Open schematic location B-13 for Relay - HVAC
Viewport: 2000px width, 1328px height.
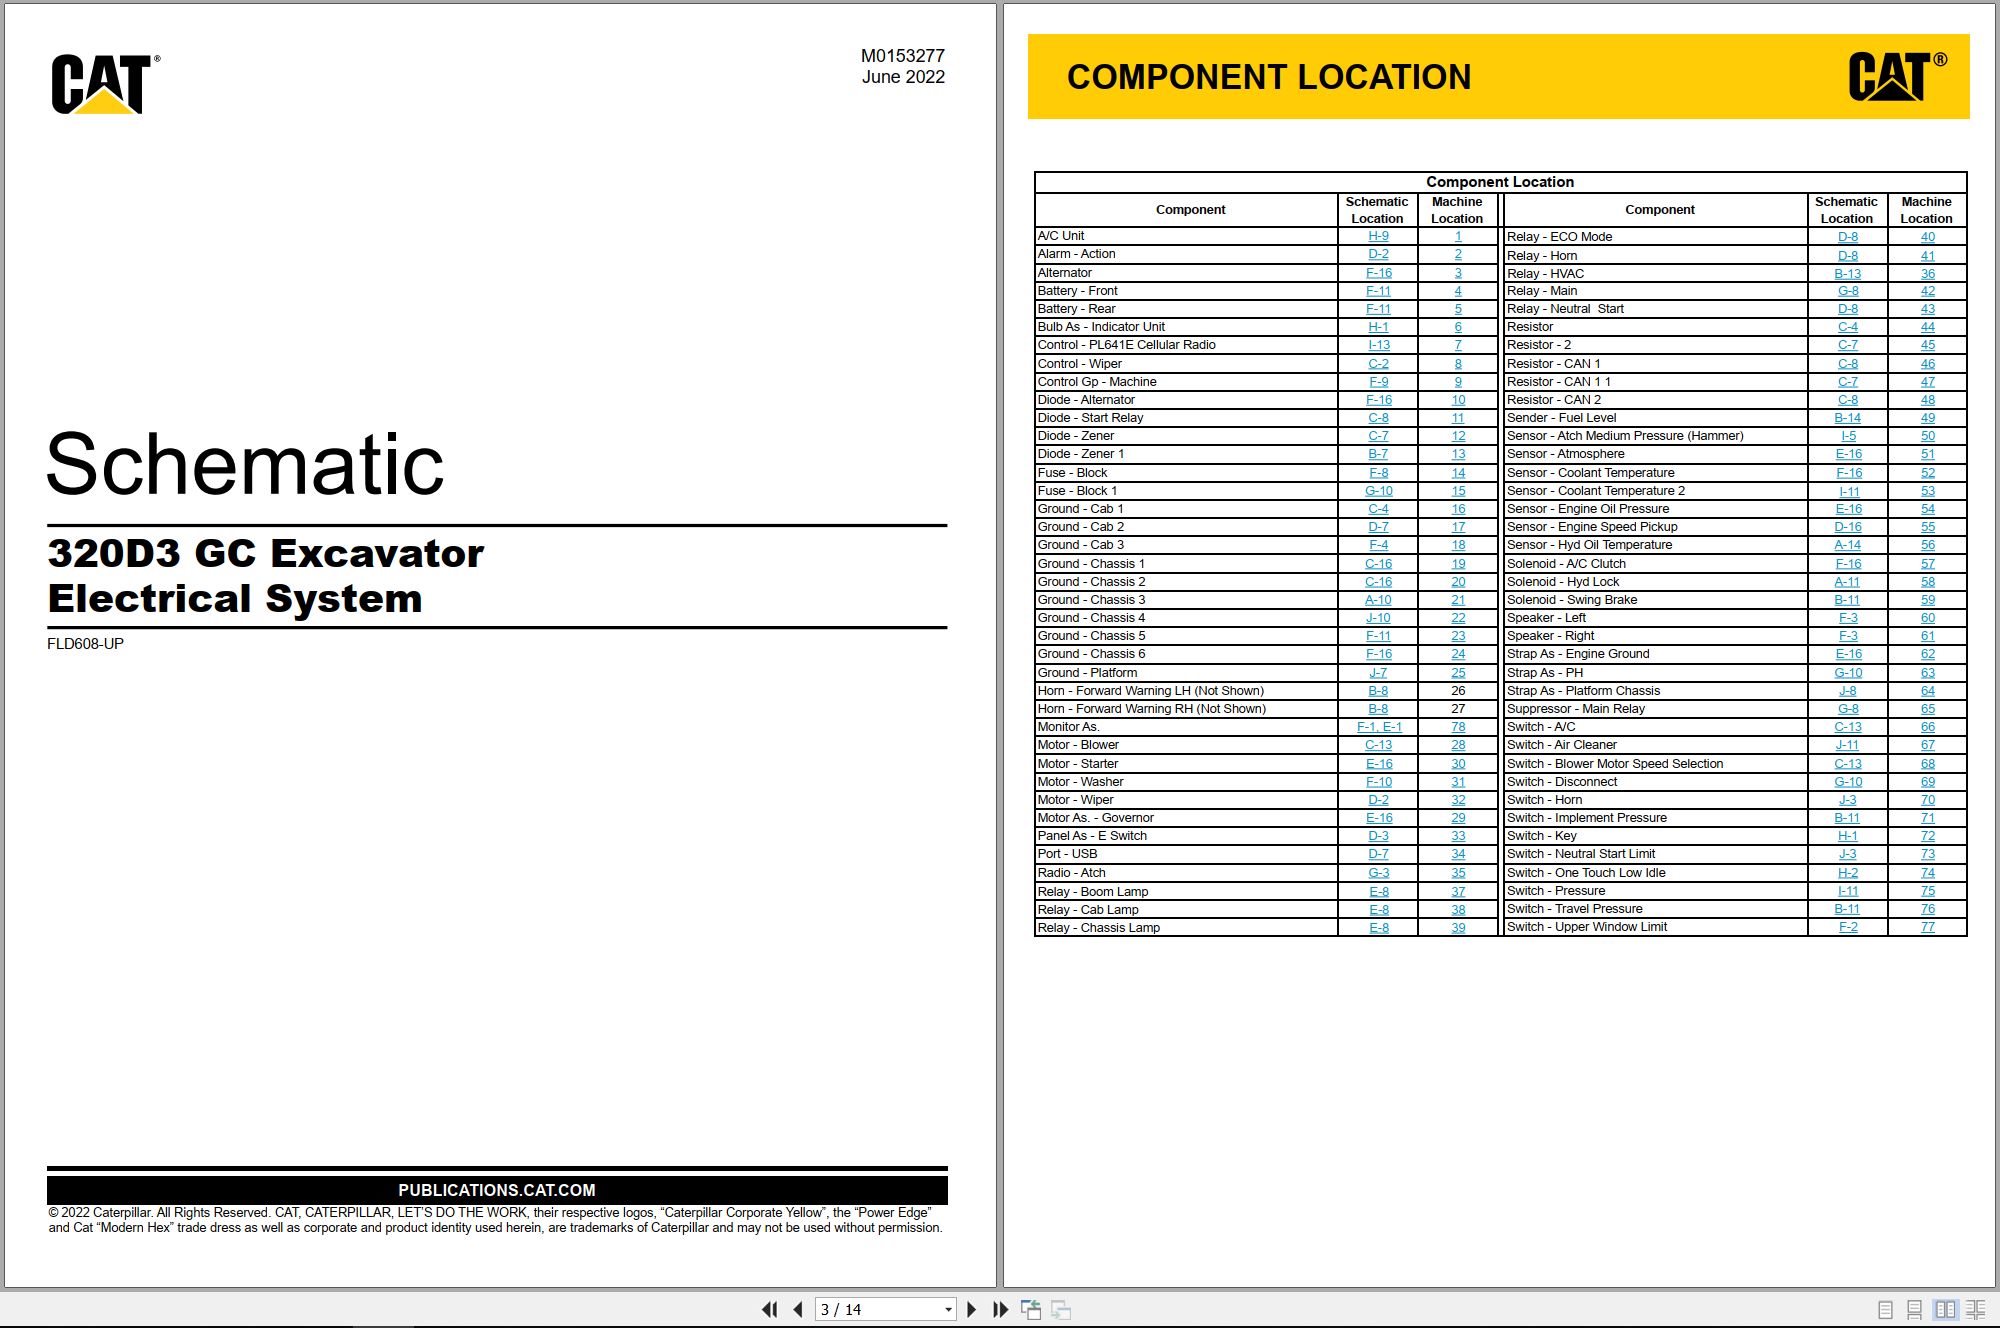pos(1848,274)
